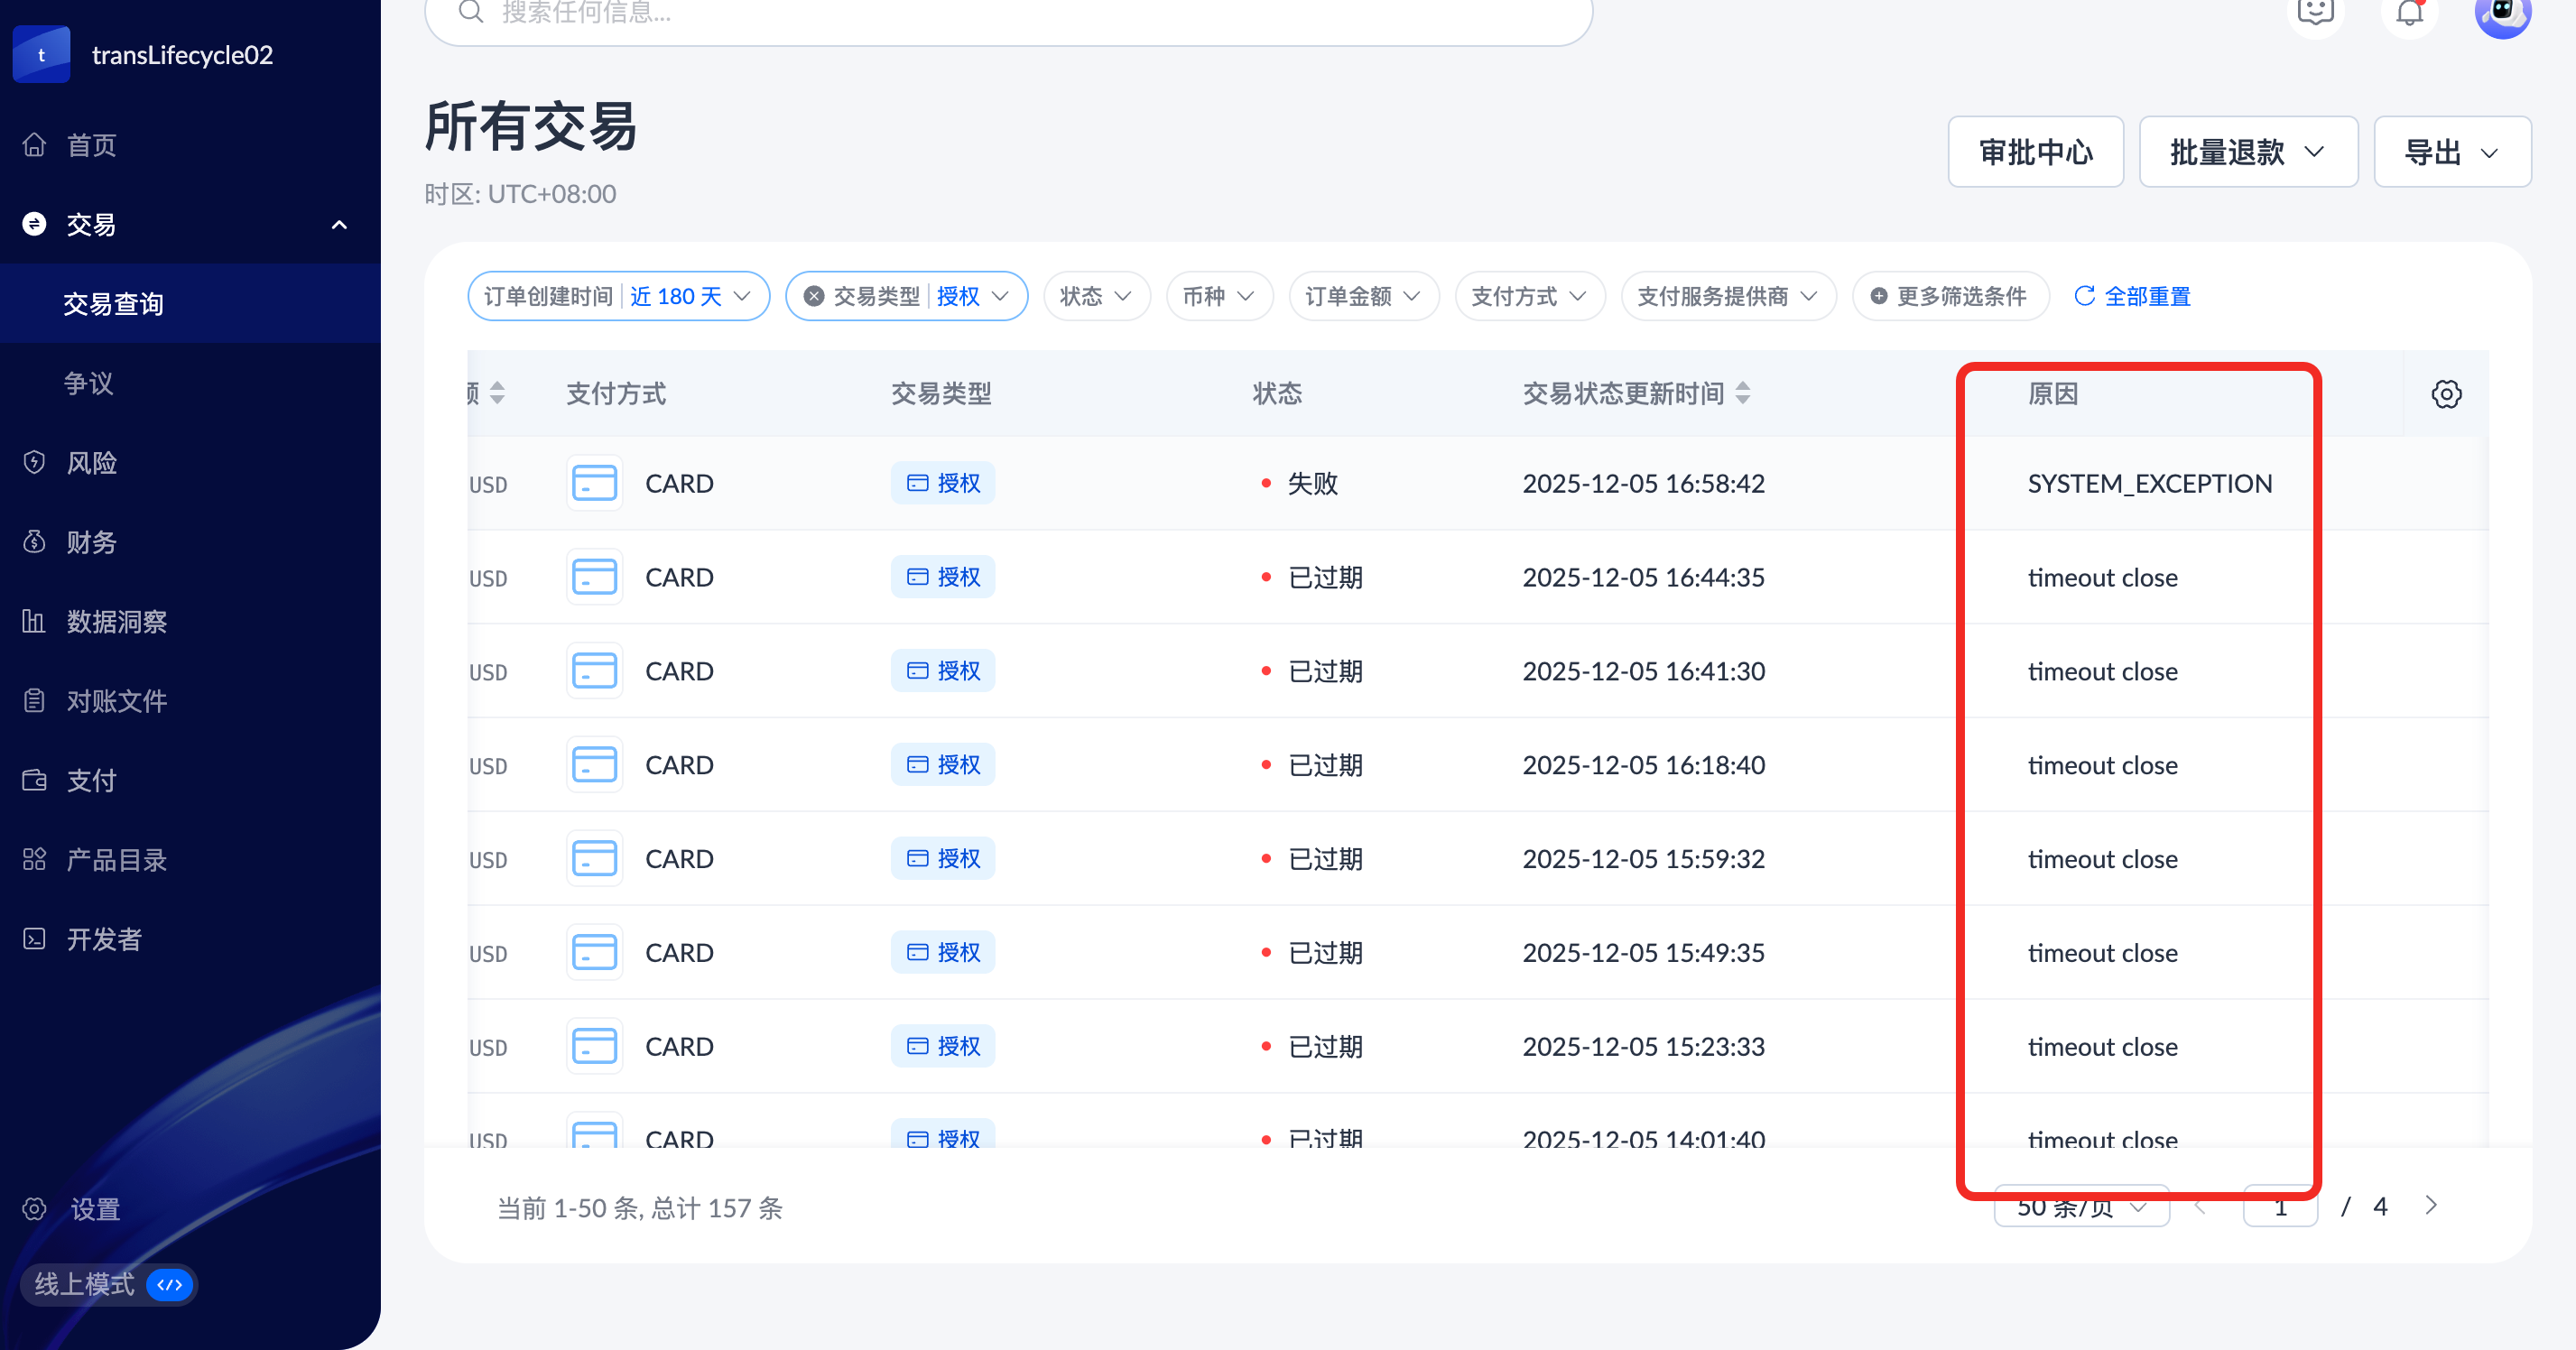Open the 导出 export dropdown
The width and height of the screenshot is (2576, 1350).
[2451, 152]
